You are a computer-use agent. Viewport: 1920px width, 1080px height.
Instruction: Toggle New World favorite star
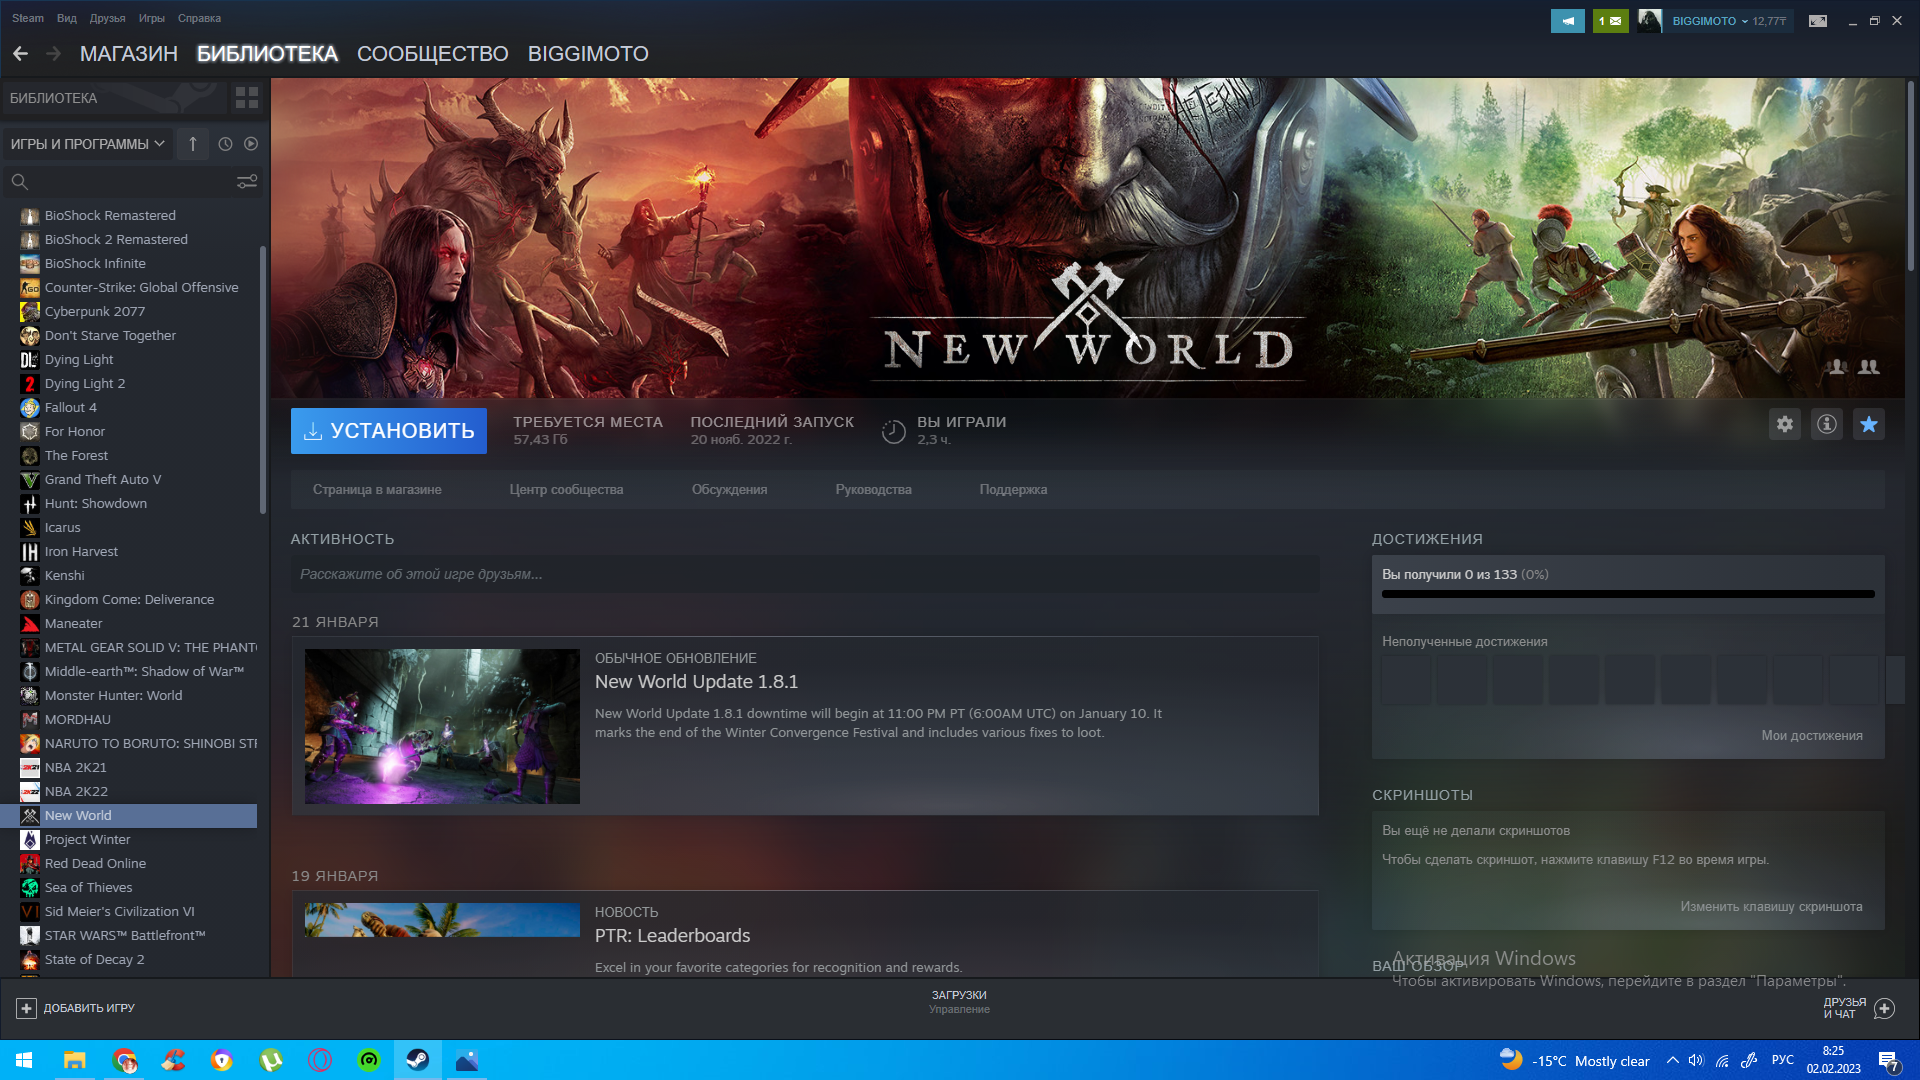tap(1869, 424)
